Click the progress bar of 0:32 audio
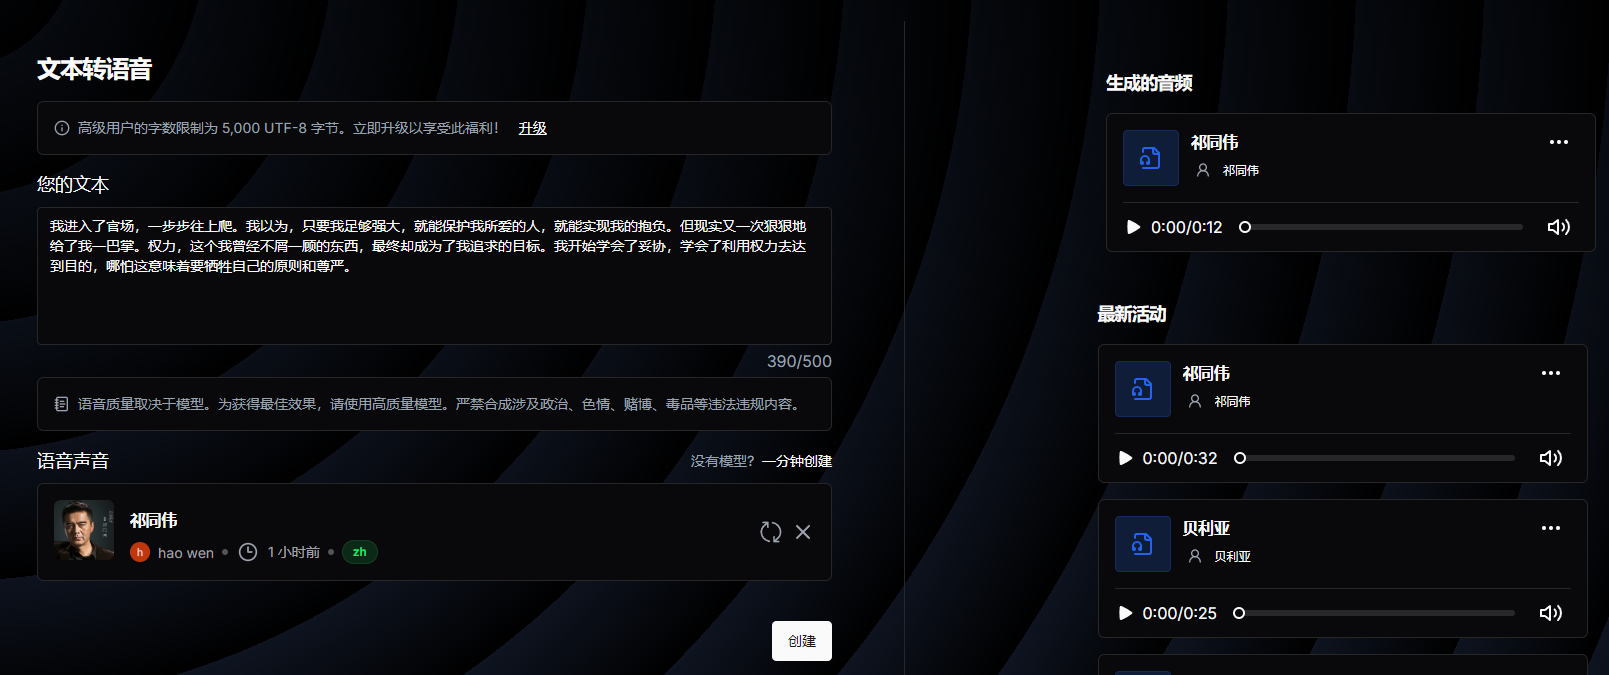The height and width of the screenshot is (675, 1609). tap(1374, 458)
